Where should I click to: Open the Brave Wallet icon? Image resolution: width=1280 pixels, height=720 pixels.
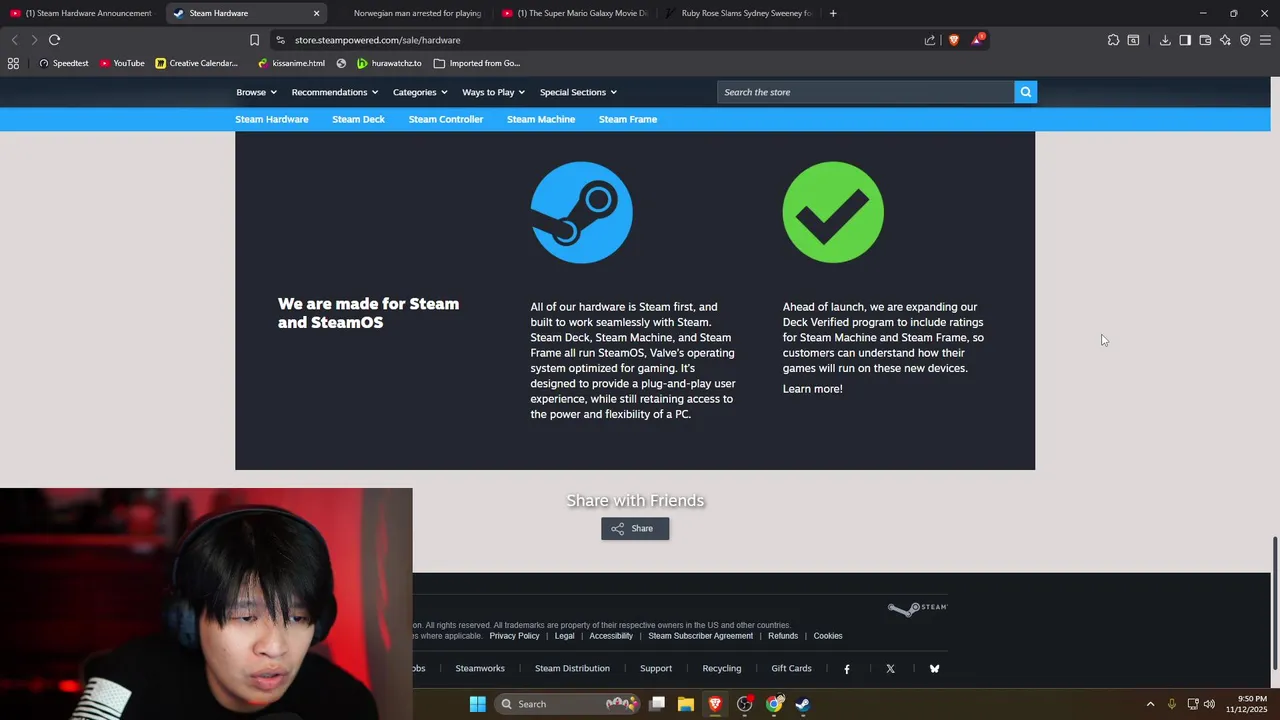click(1205, 40)
